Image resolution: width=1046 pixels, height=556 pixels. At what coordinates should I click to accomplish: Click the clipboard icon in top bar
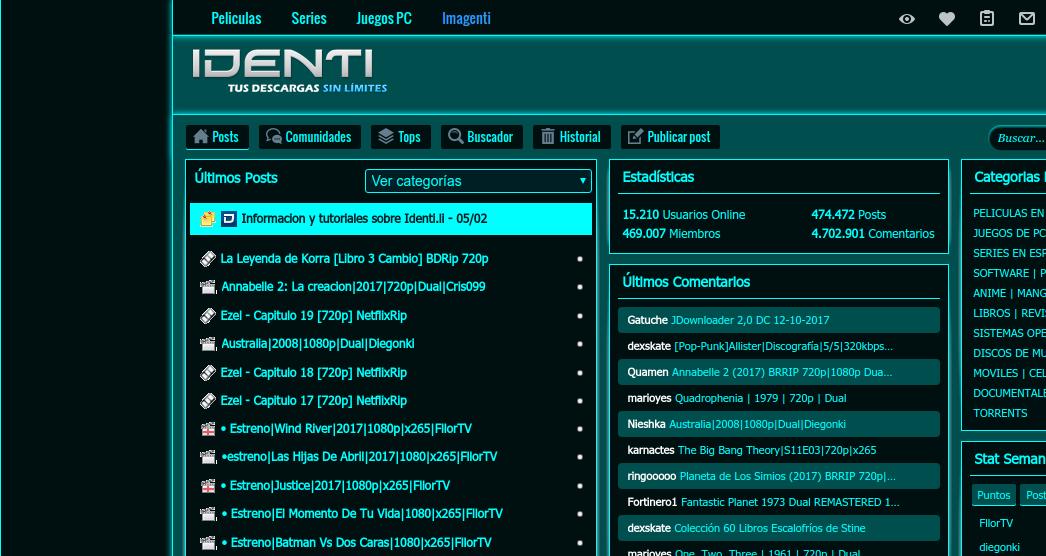(x=987, y=19)
